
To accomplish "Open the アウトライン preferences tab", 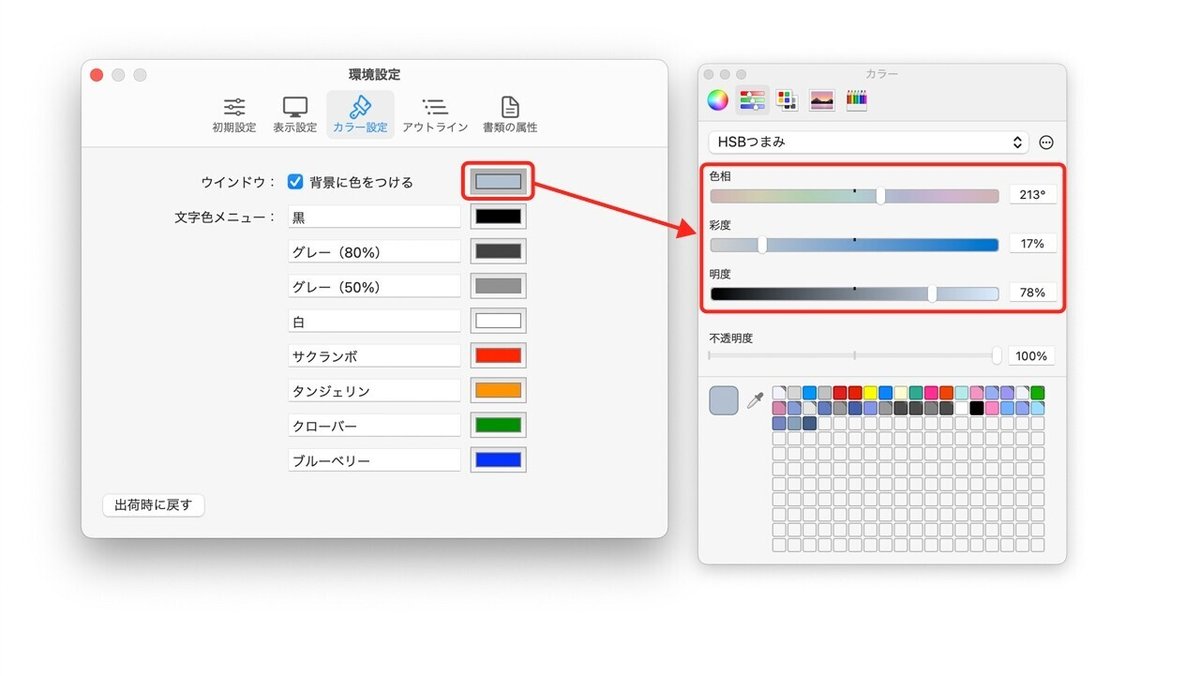I will tap(435, 115).
